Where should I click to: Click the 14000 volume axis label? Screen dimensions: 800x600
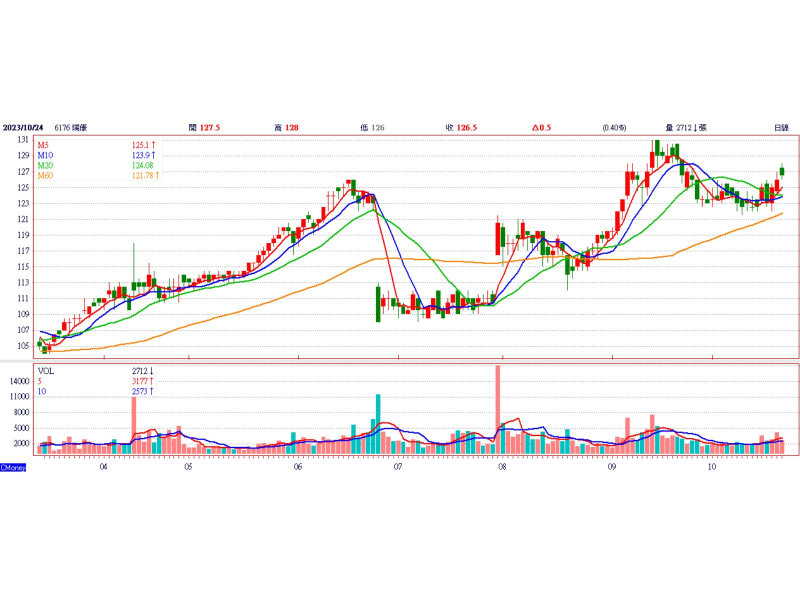click(20, 381)
